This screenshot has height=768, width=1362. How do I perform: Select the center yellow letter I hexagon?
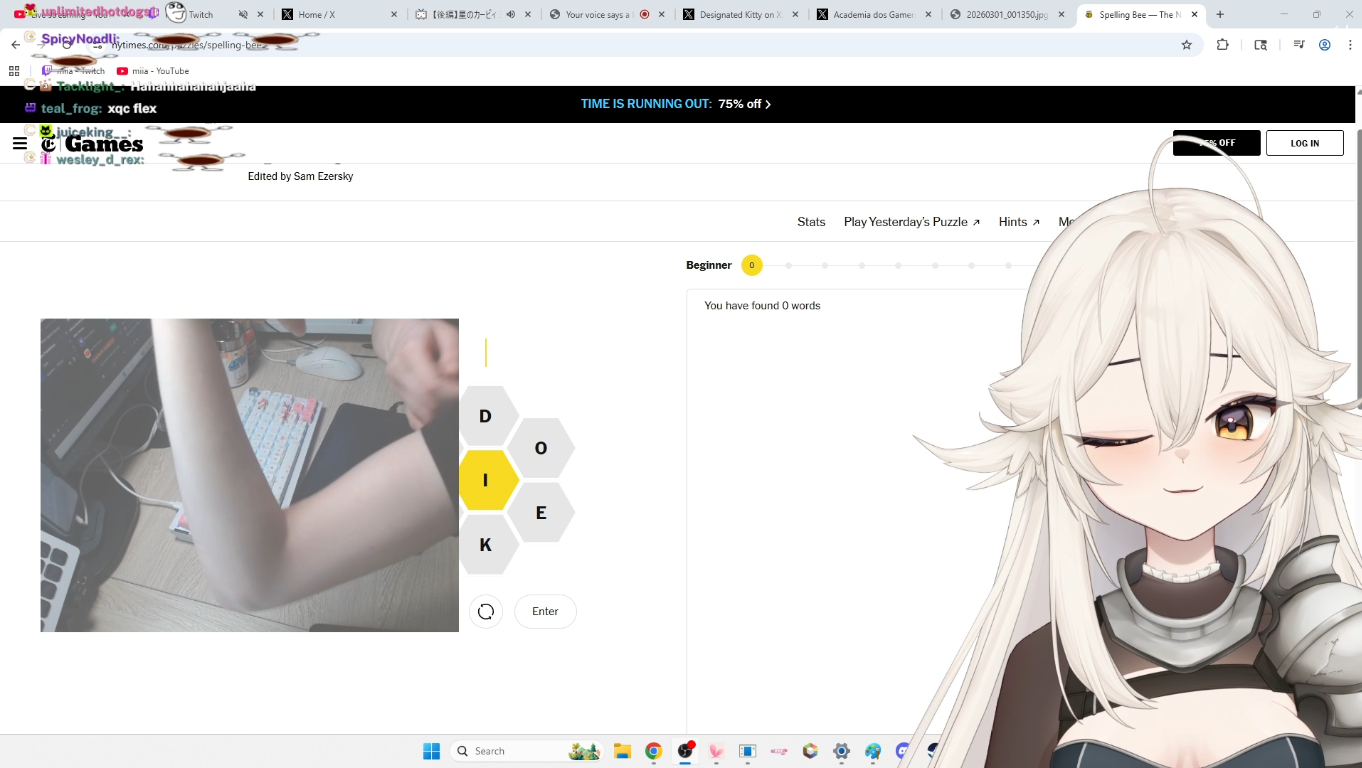click(486, 480)
